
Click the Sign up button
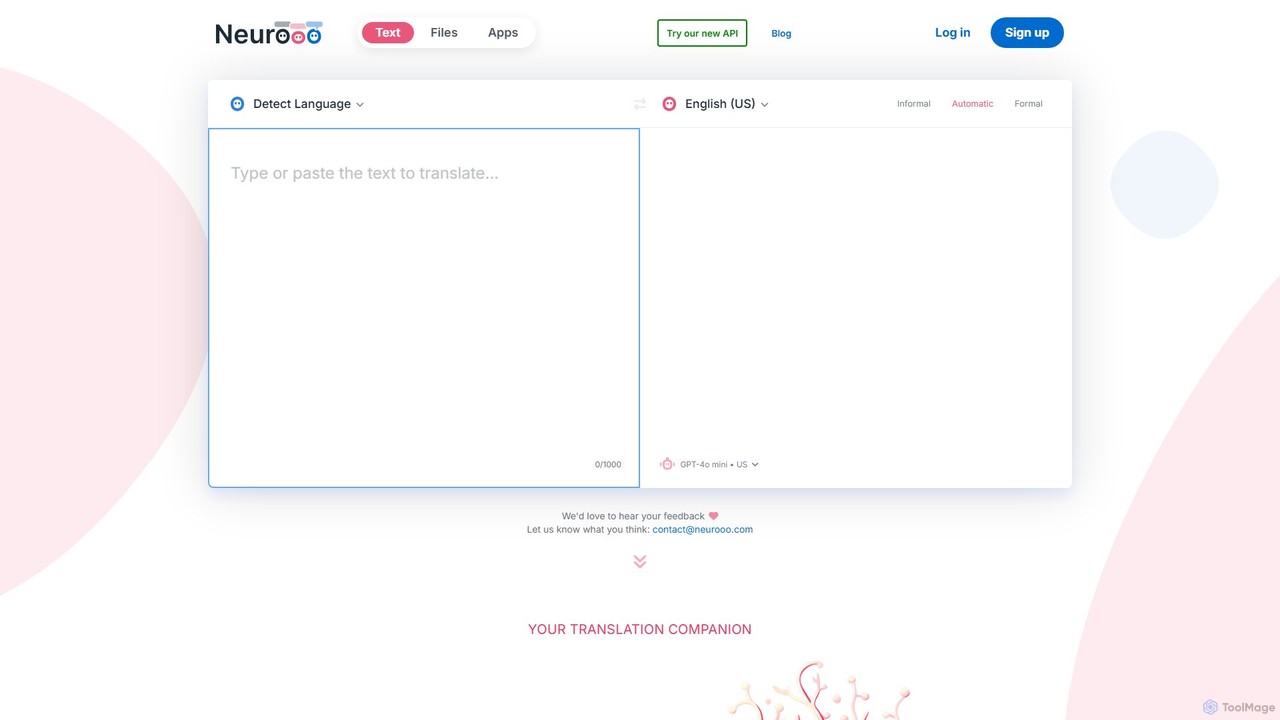click(x=1027, y=33)
